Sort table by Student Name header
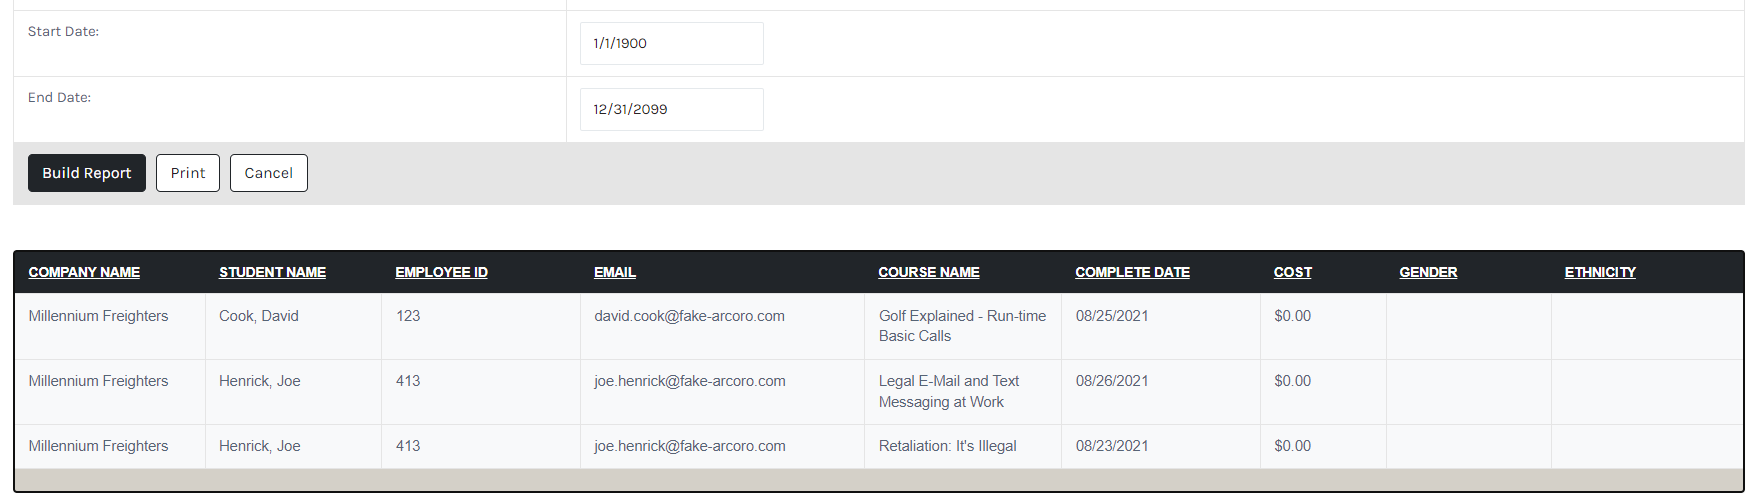Screen dimensions: 1756x501 tap(272, 272)
